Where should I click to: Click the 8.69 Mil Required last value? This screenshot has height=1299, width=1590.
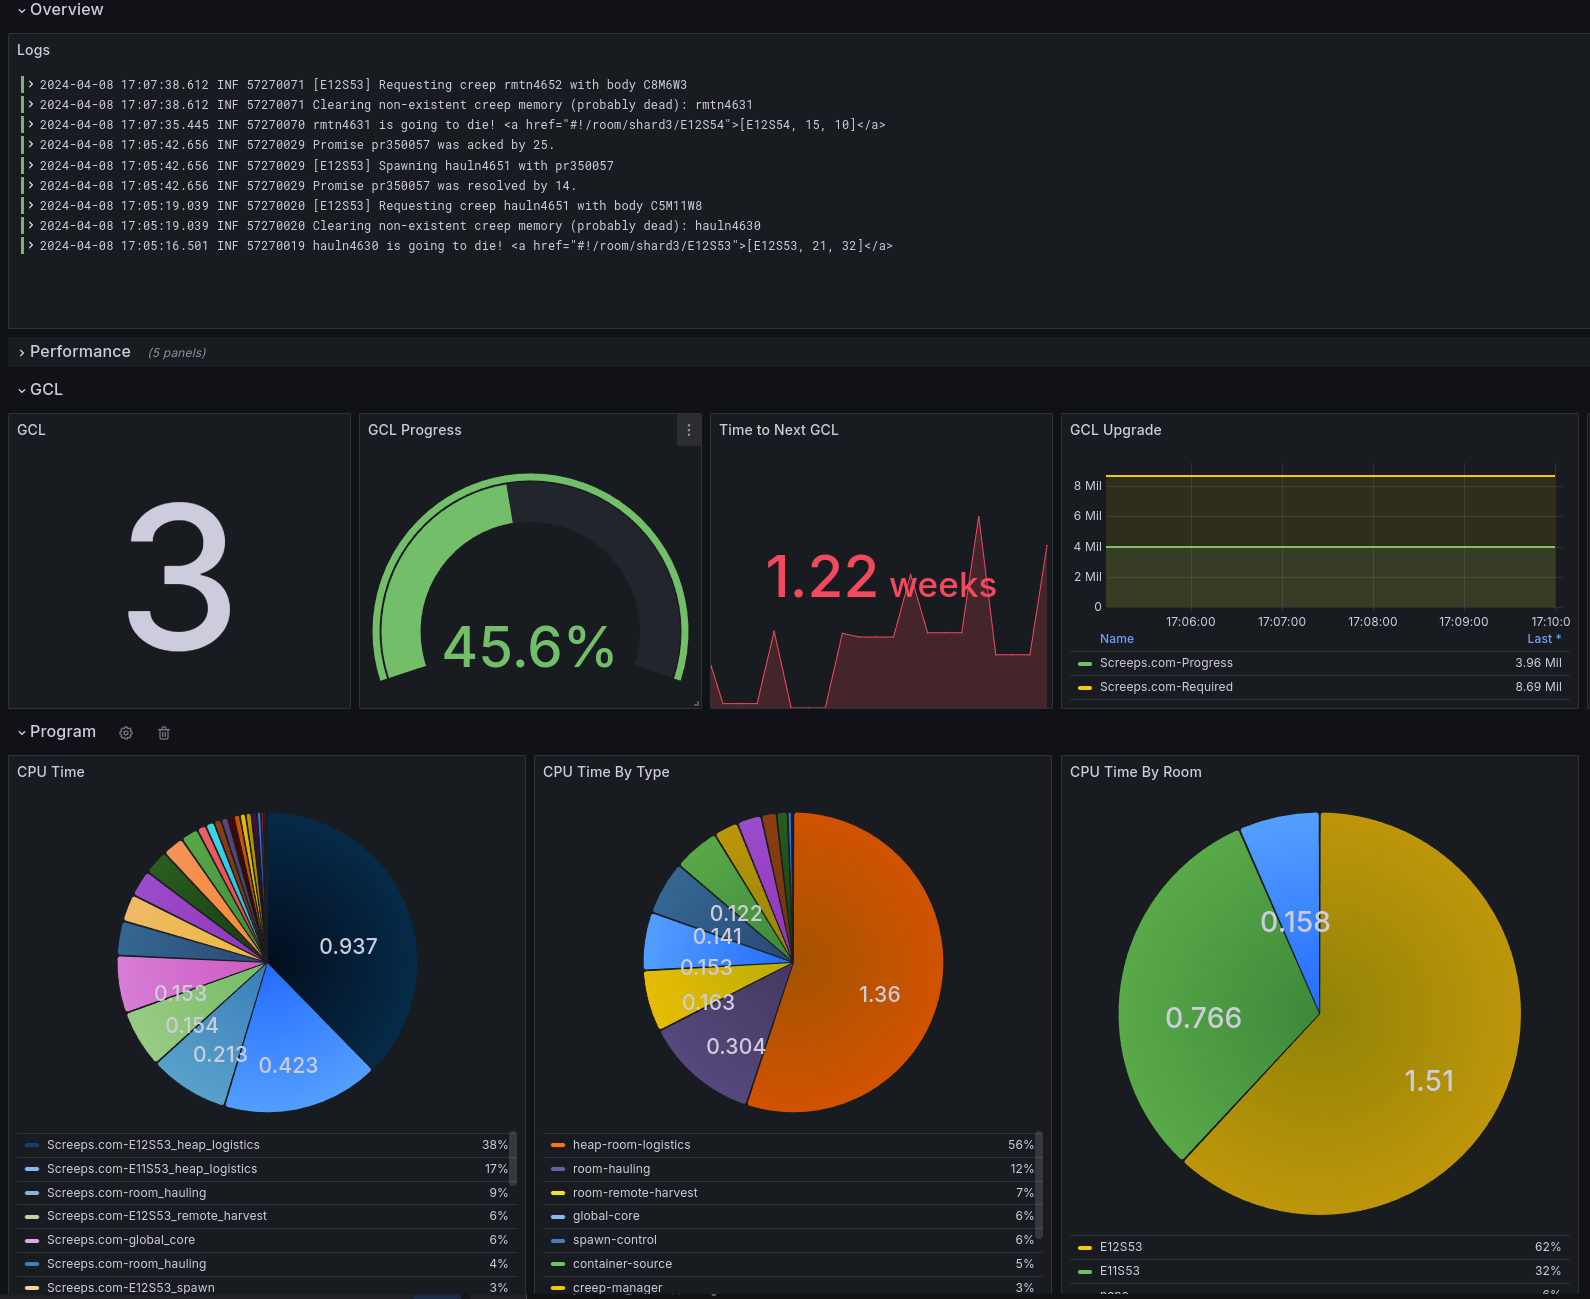pyautogui.click(x=1538, y=687)
